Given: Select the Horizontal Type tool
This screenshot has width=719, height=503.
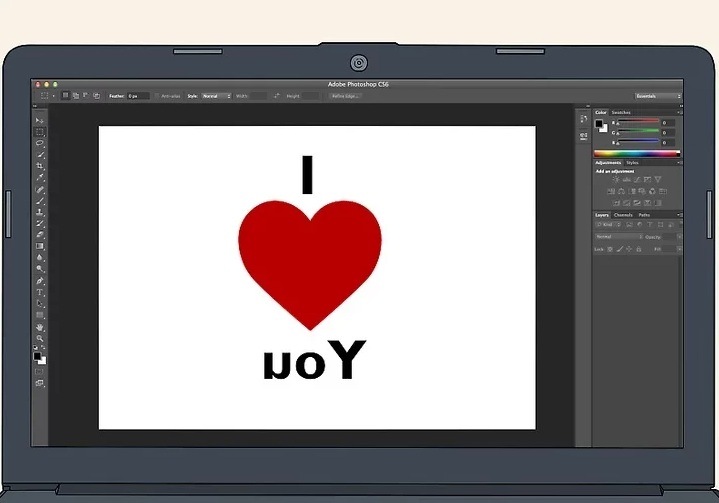Looking at the screenshot, I should (39, 292).
